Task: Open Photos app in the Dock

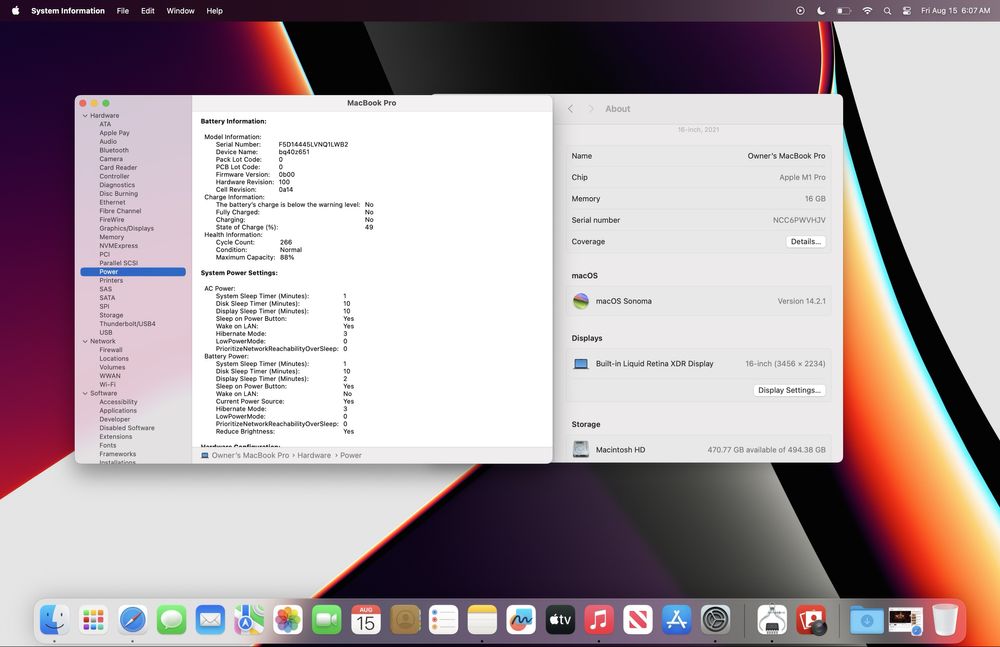Action: point(288,620)
